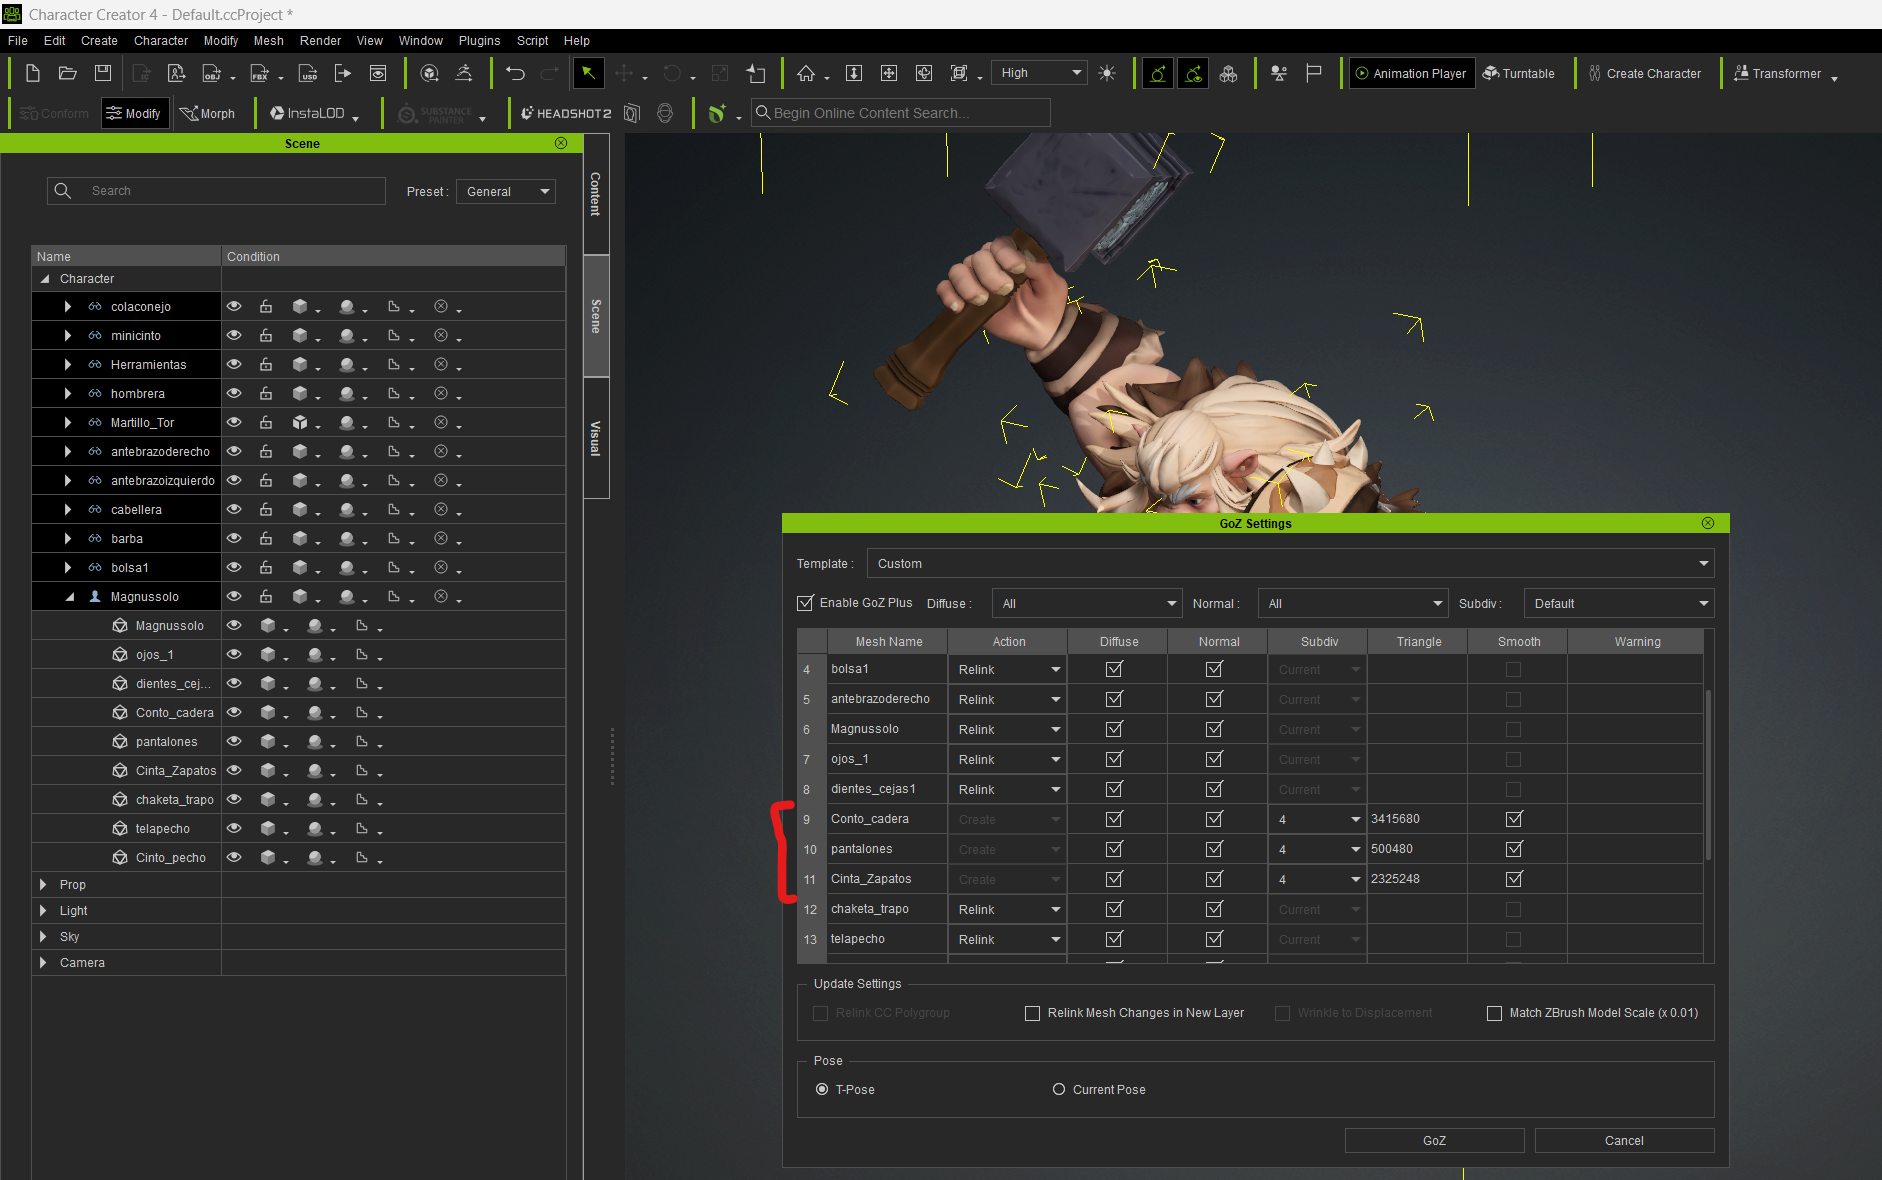
Task: Activate the Select arrow tool
Action: pyautogui.click(x=589, y=73)
